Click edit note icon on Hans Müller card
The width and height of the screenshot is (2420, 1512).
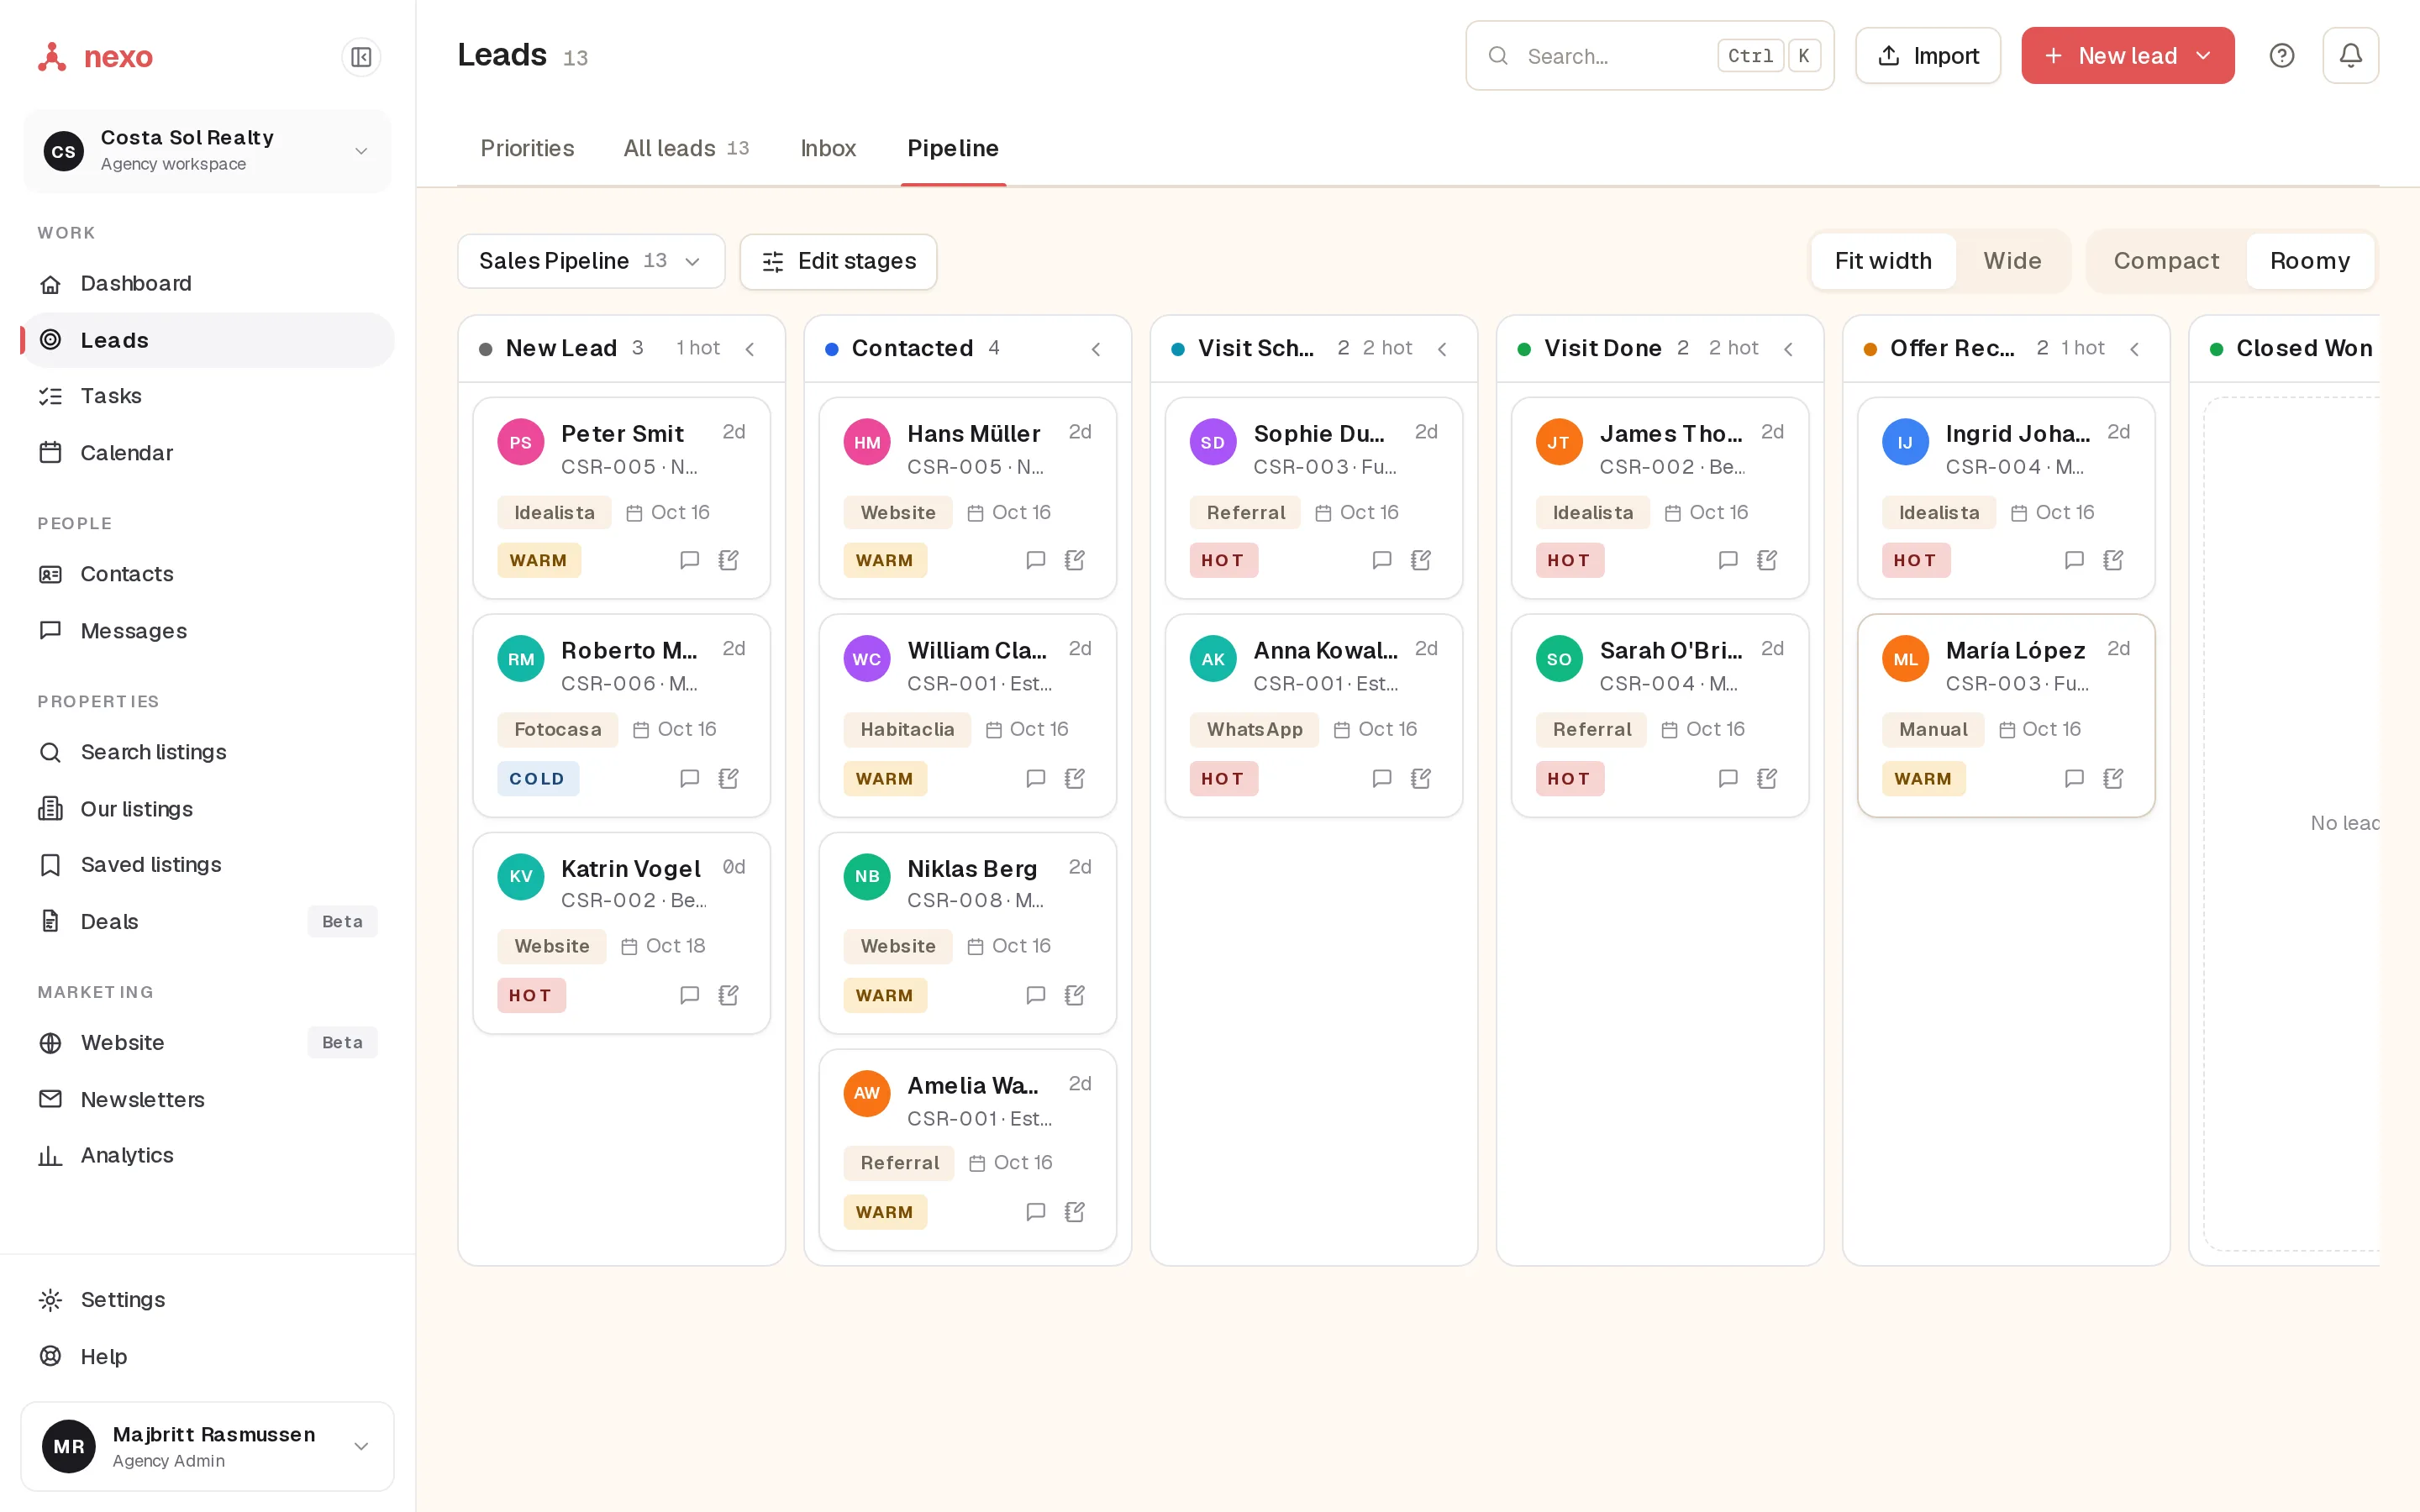click(1075, 560)
